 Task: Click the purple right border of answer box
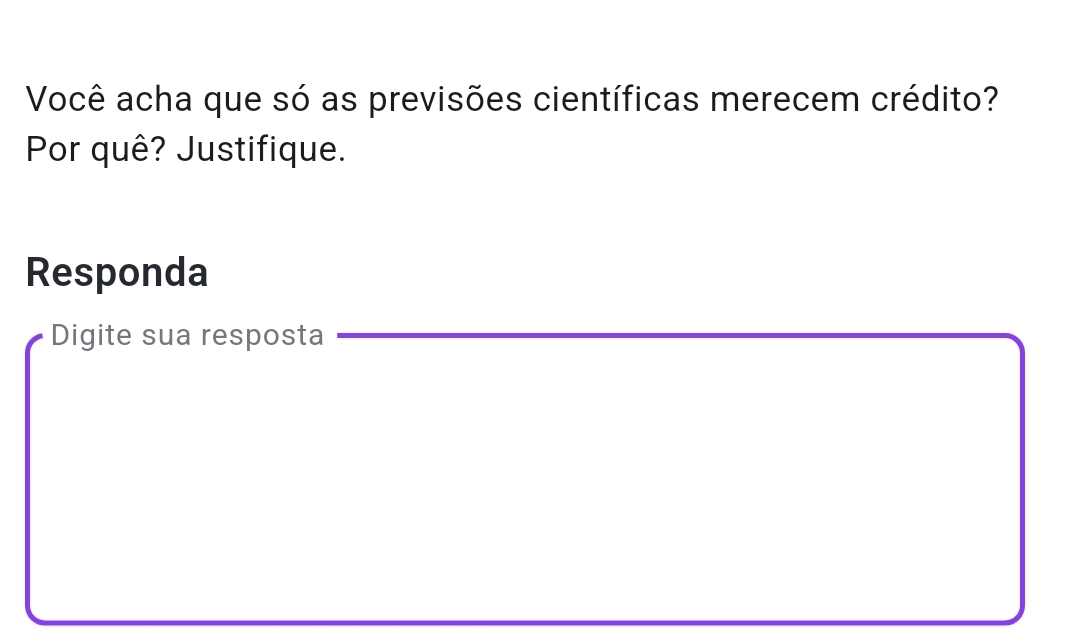pyautogui.click(x=1023, y=480)
